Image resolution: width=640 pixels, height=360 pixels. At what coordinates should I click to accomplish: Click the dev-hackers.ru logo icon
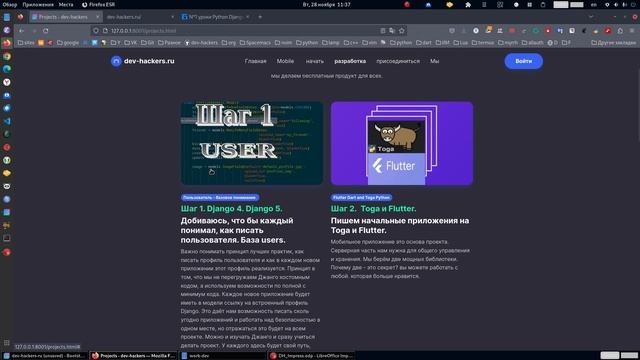pos(116,61)
